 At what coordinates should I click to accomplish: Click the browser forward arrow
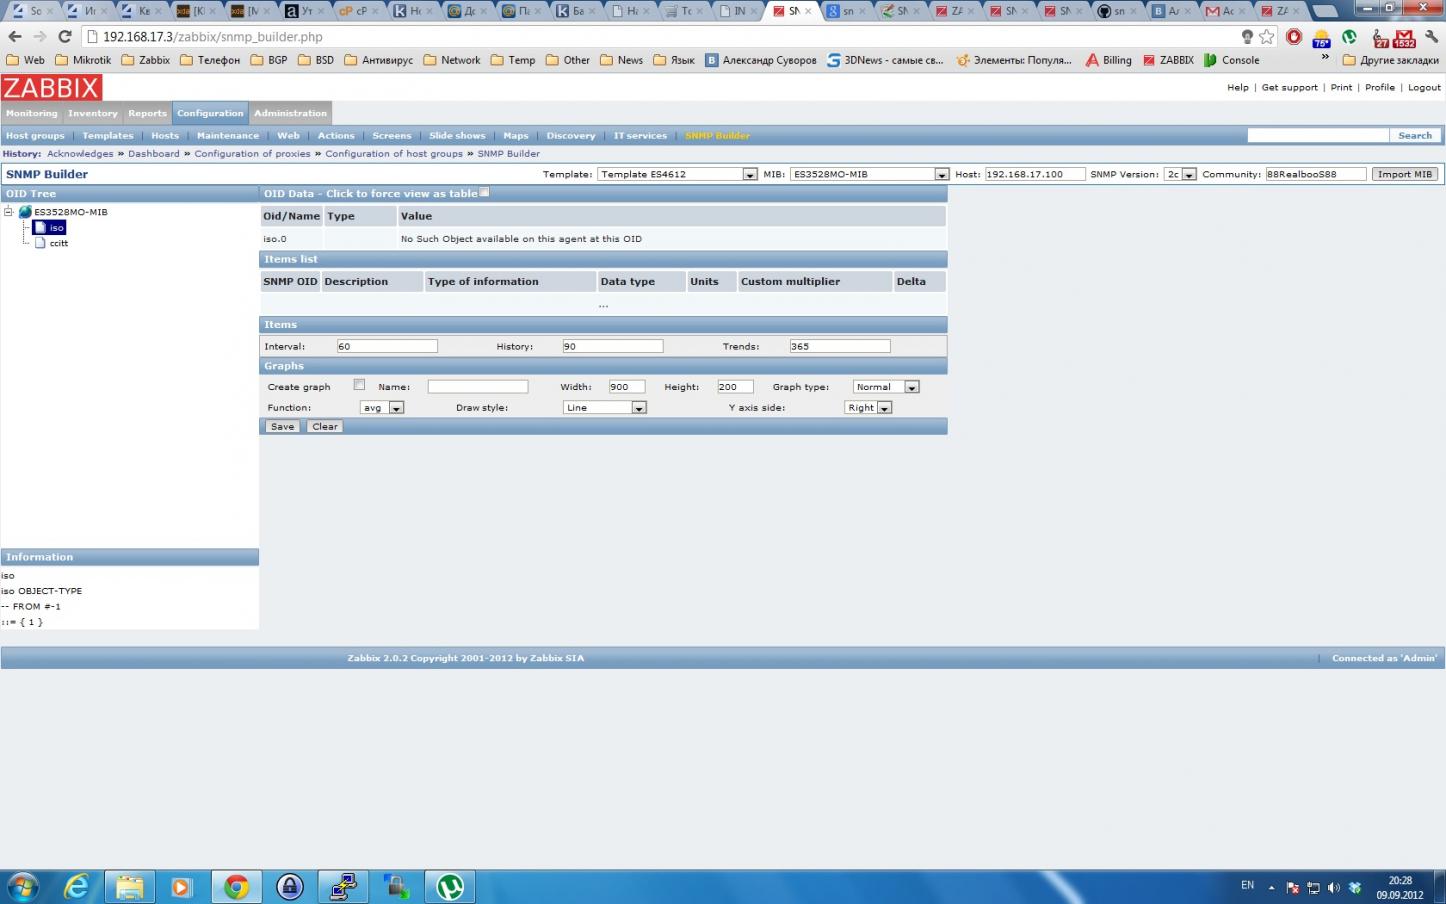coord(40,37)
